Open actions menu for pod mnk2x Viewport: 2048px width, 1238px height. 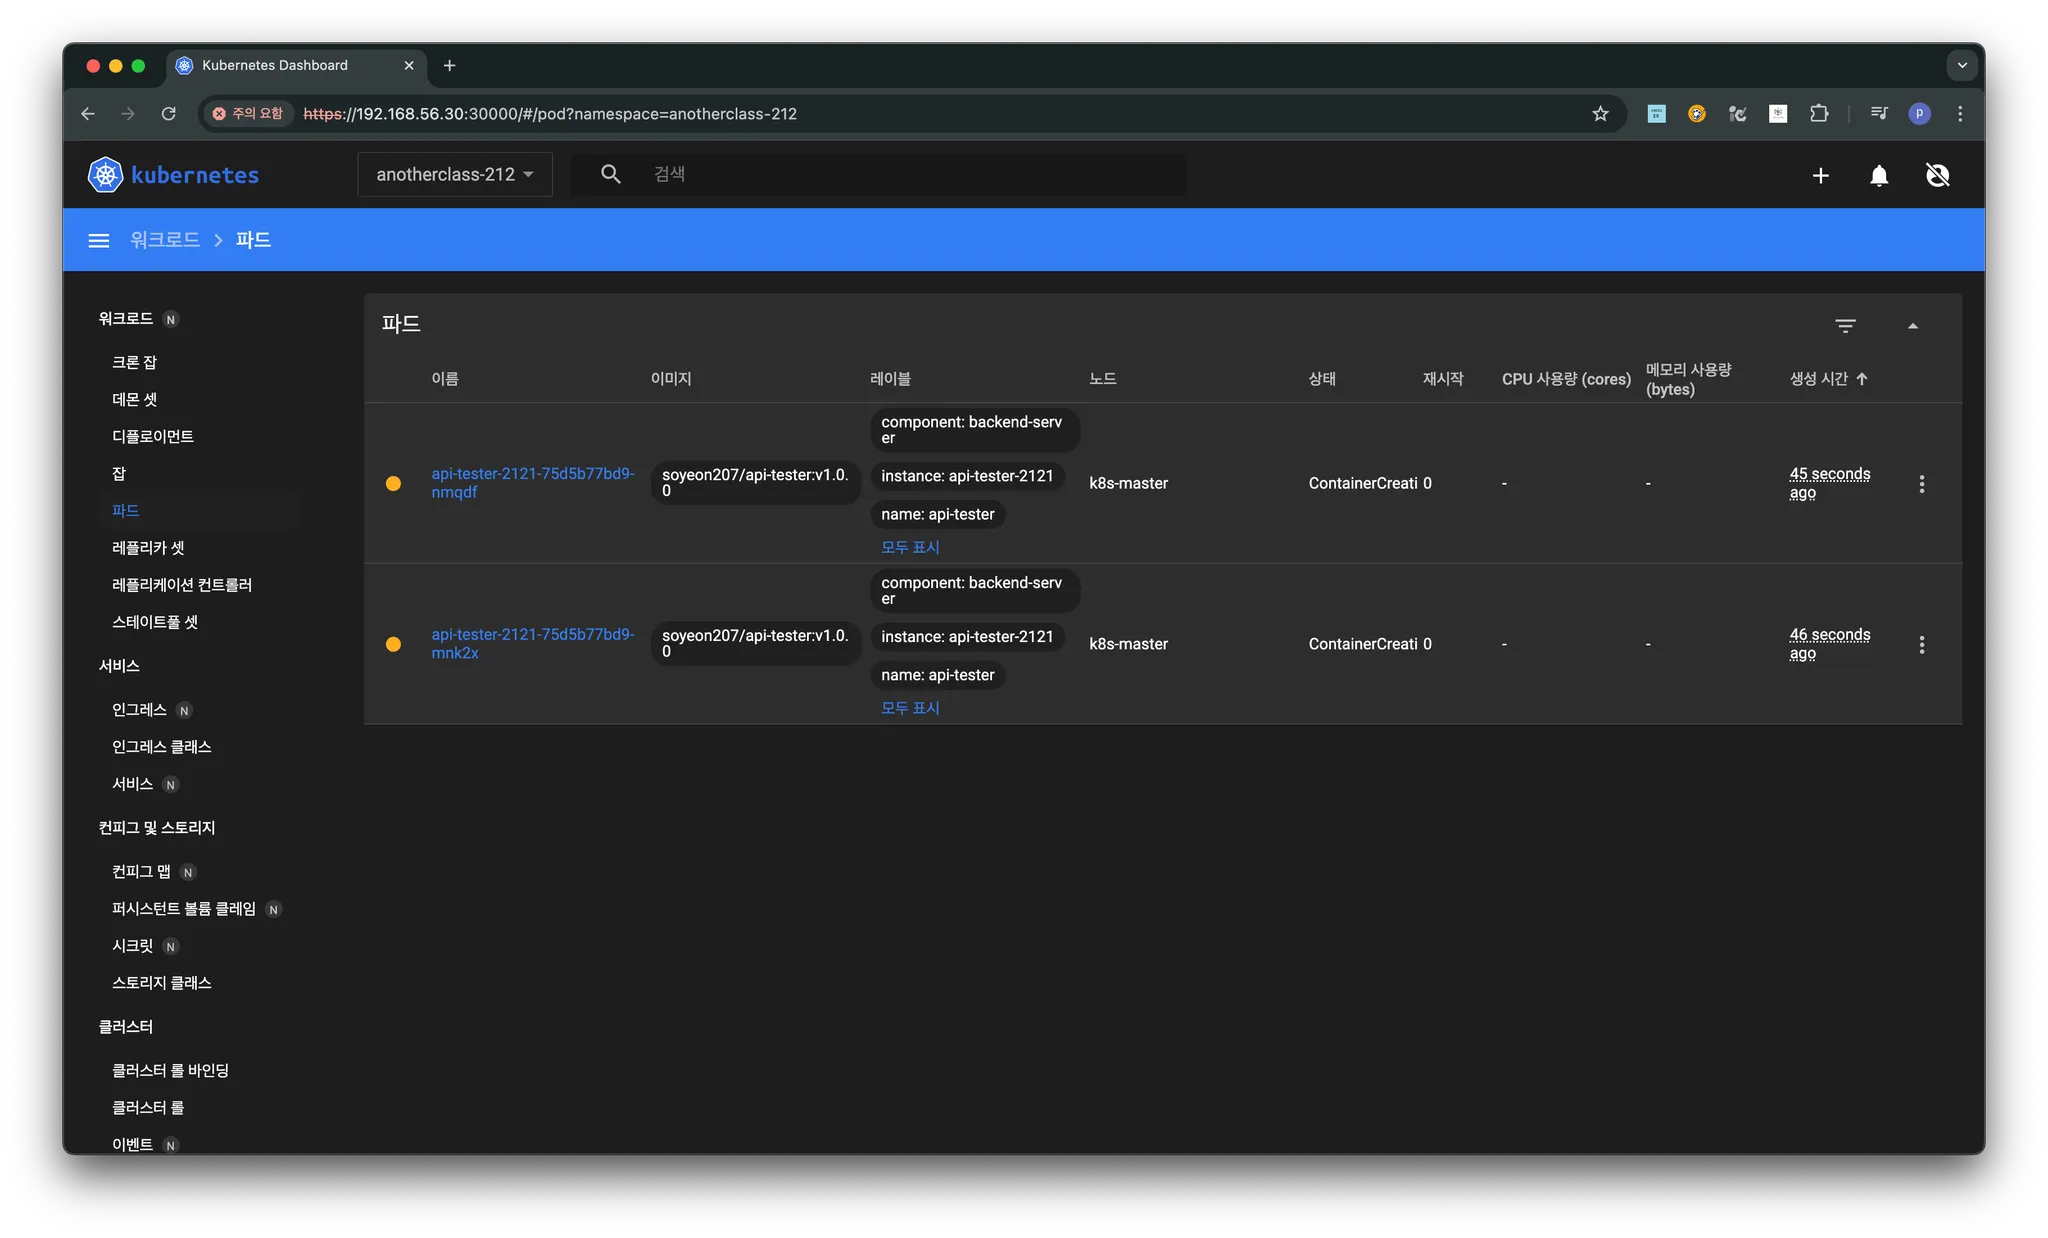(1921, 645)
